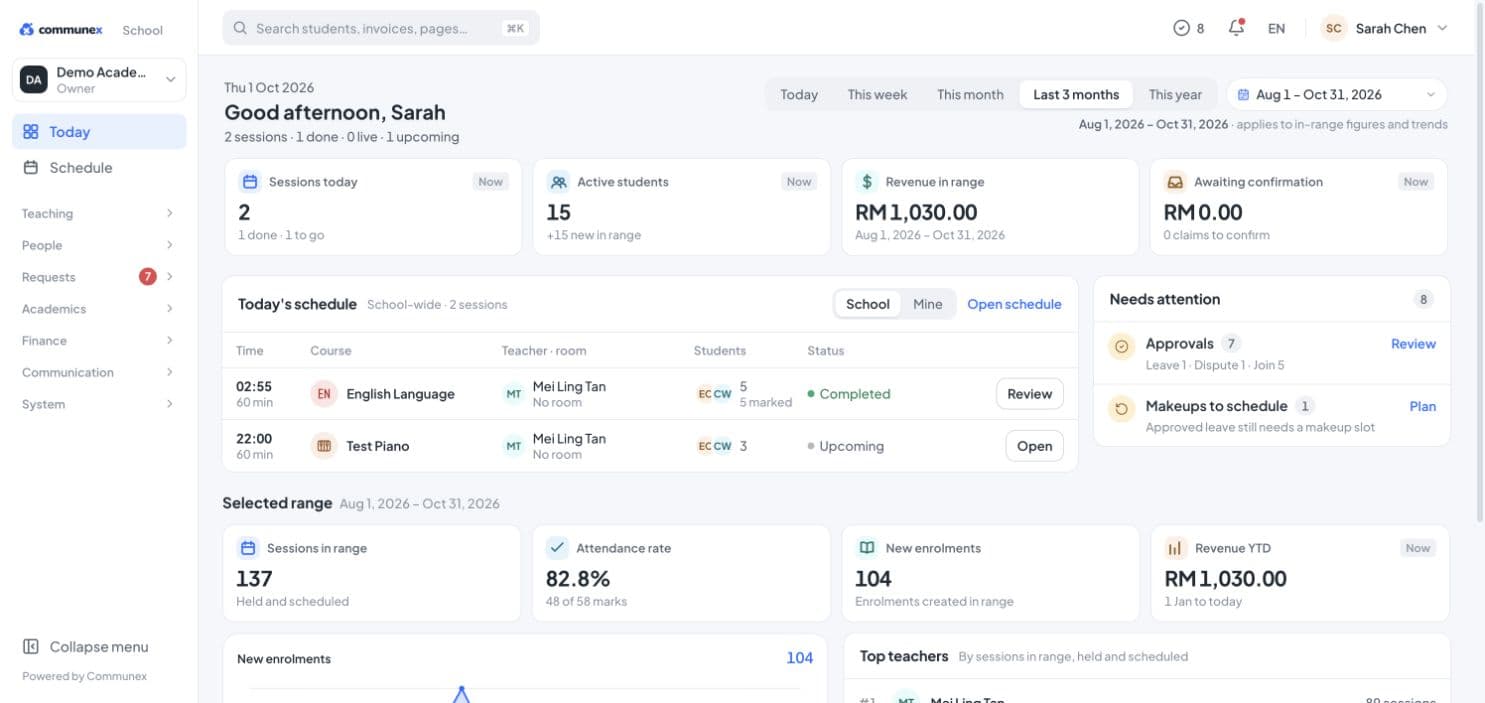Screen dimensions: 1485x703
Task: Expand the Teaching sidebar section
Action: tap(99, 213)
